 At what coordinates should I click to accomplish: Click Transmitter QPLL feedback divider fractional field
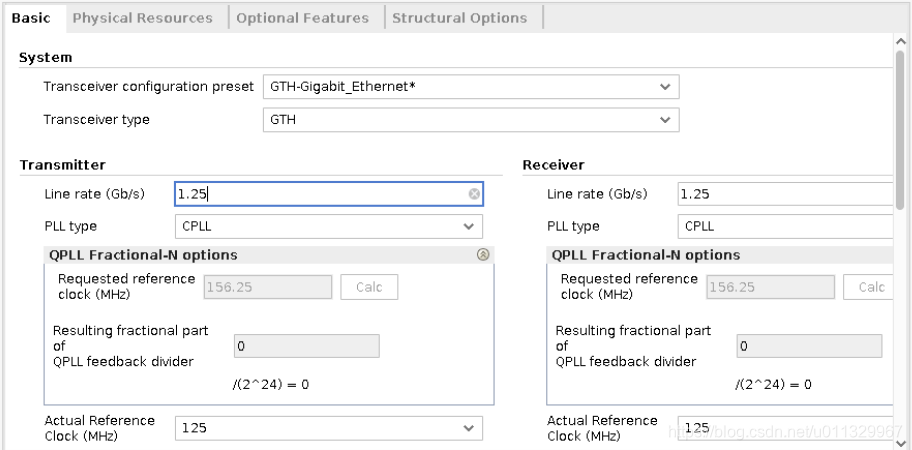point(306,346)
